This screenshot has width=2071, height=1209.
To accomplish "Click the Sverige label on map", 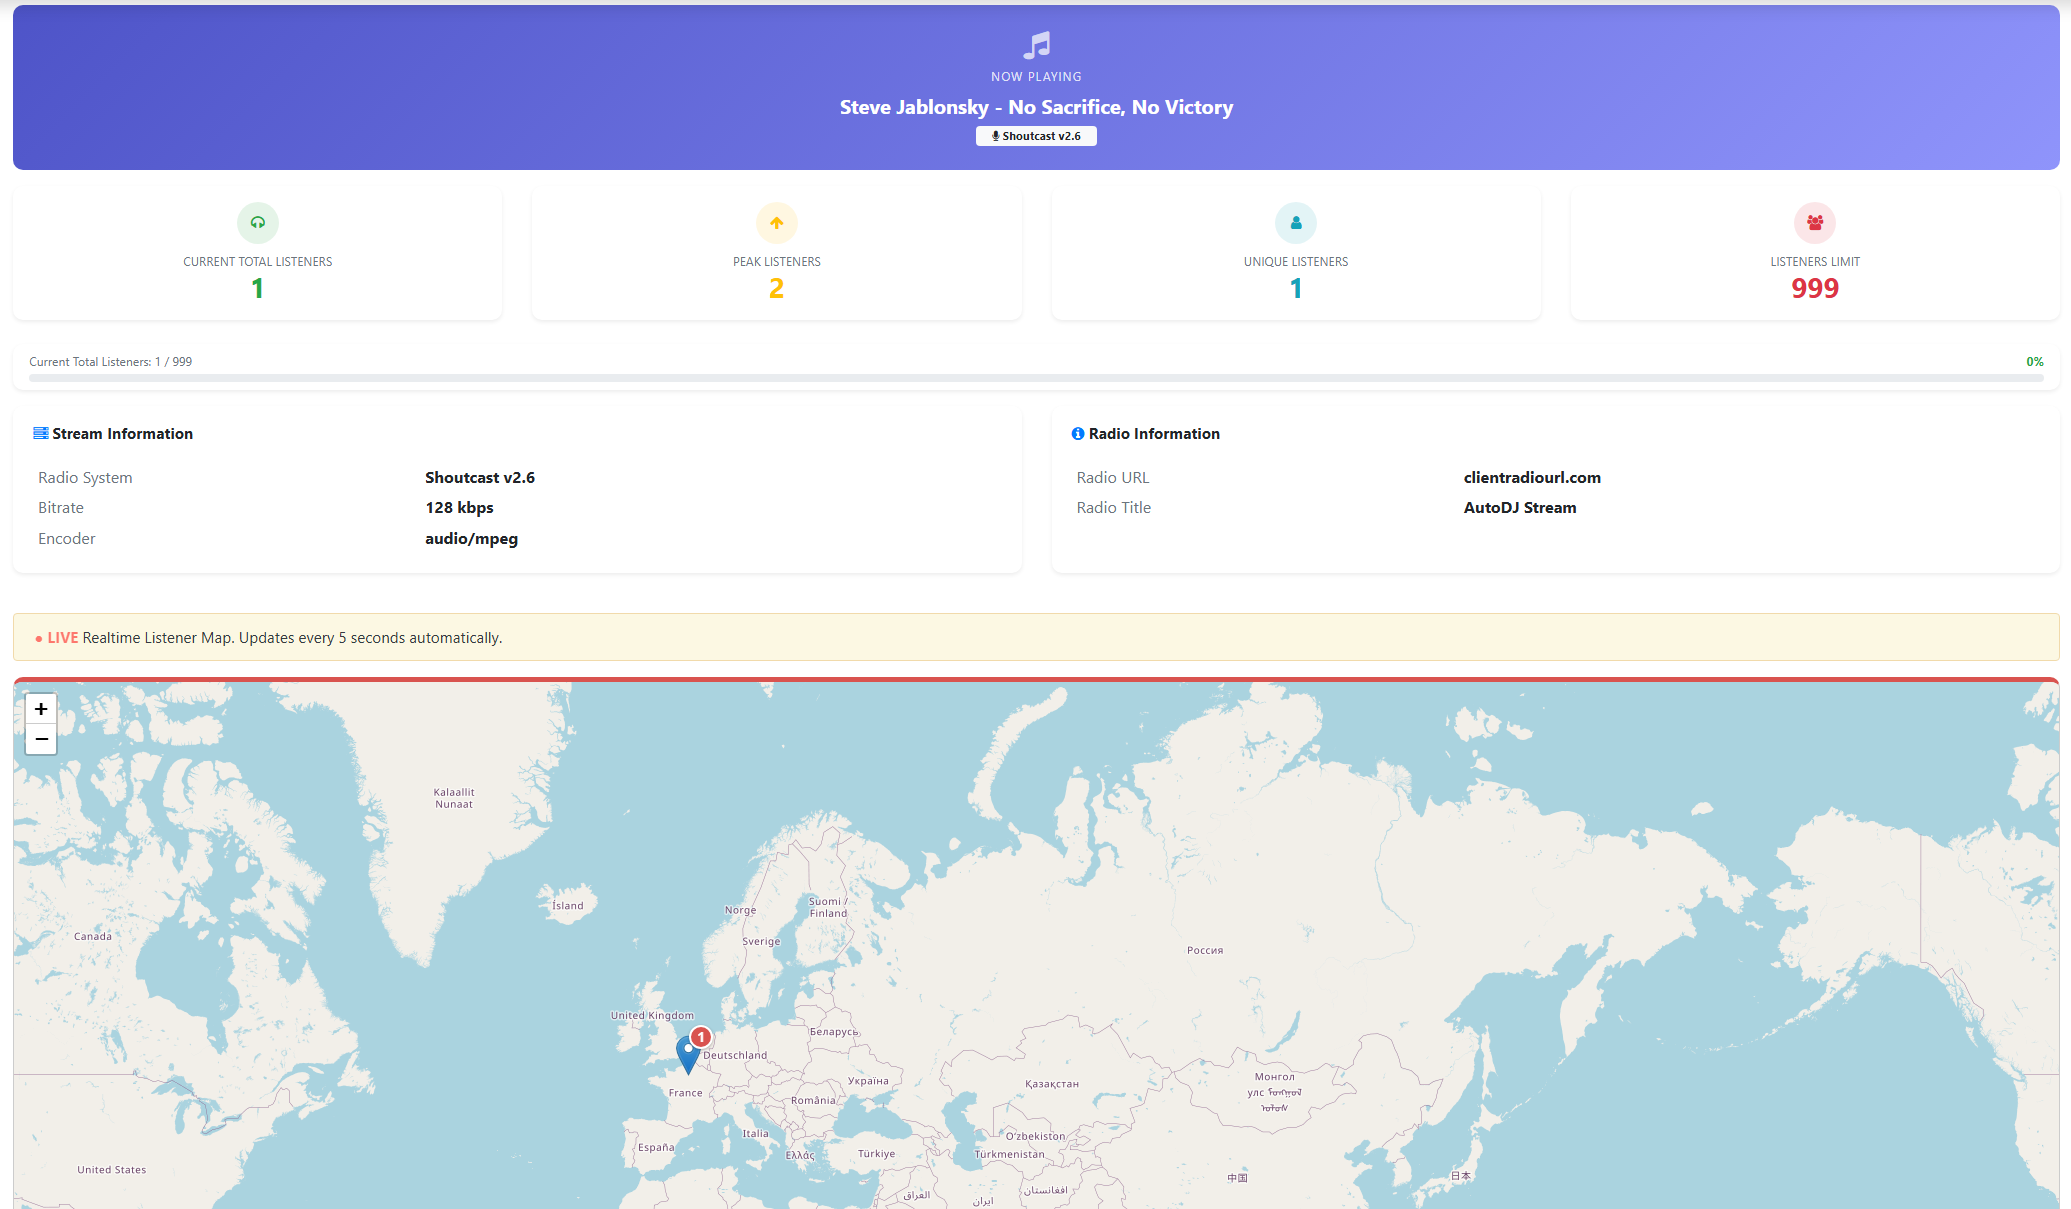I will click(761, 942).
